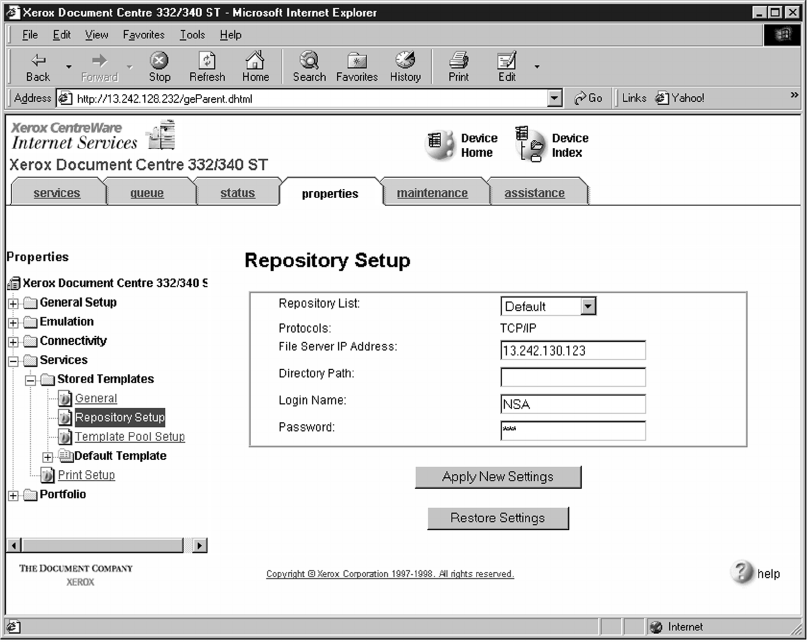This screenshot has height=642, width=807.
Task: Expand the Default Template node
Action: click(48, 457)
